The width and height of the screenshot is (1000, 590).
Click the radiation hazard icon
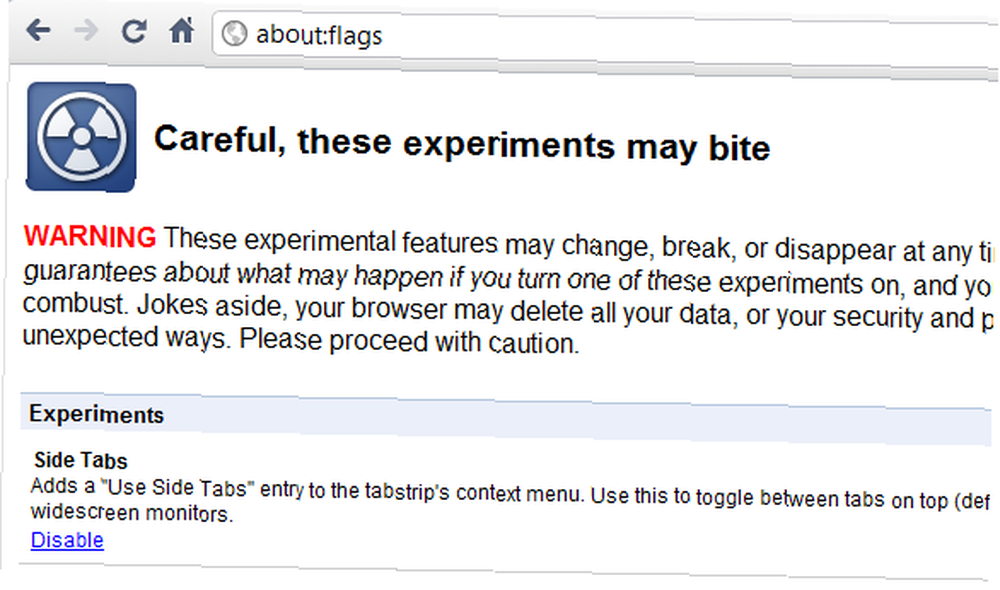81,136
